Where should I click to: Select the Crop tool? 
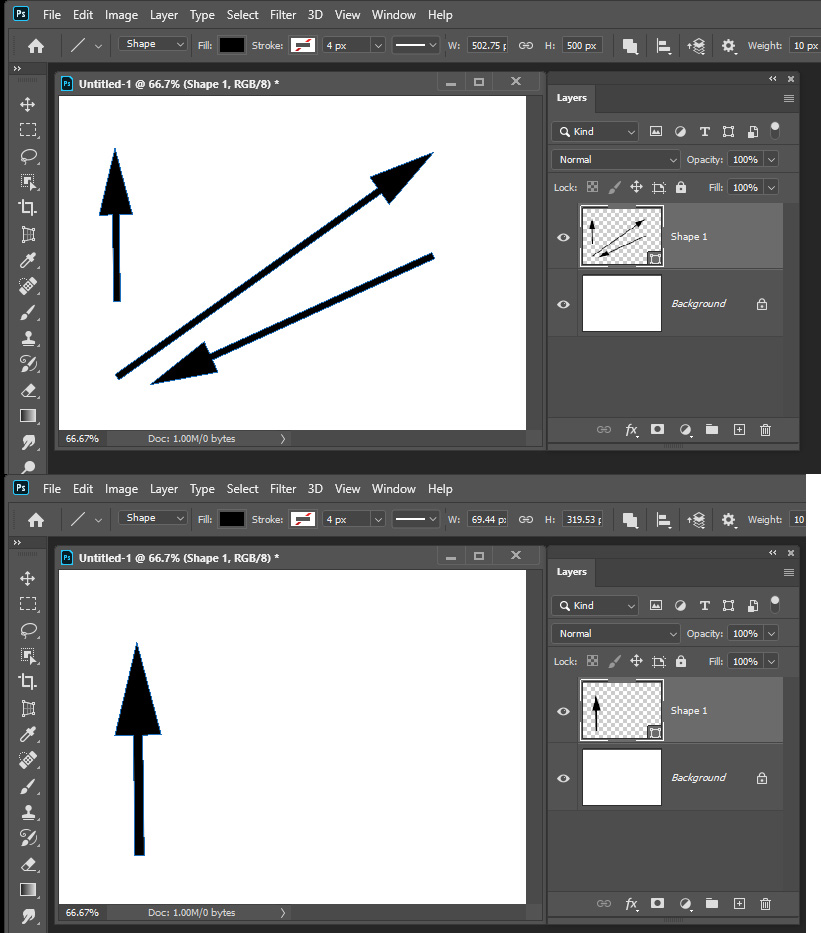pyautogui.click(x=27, y=208)
